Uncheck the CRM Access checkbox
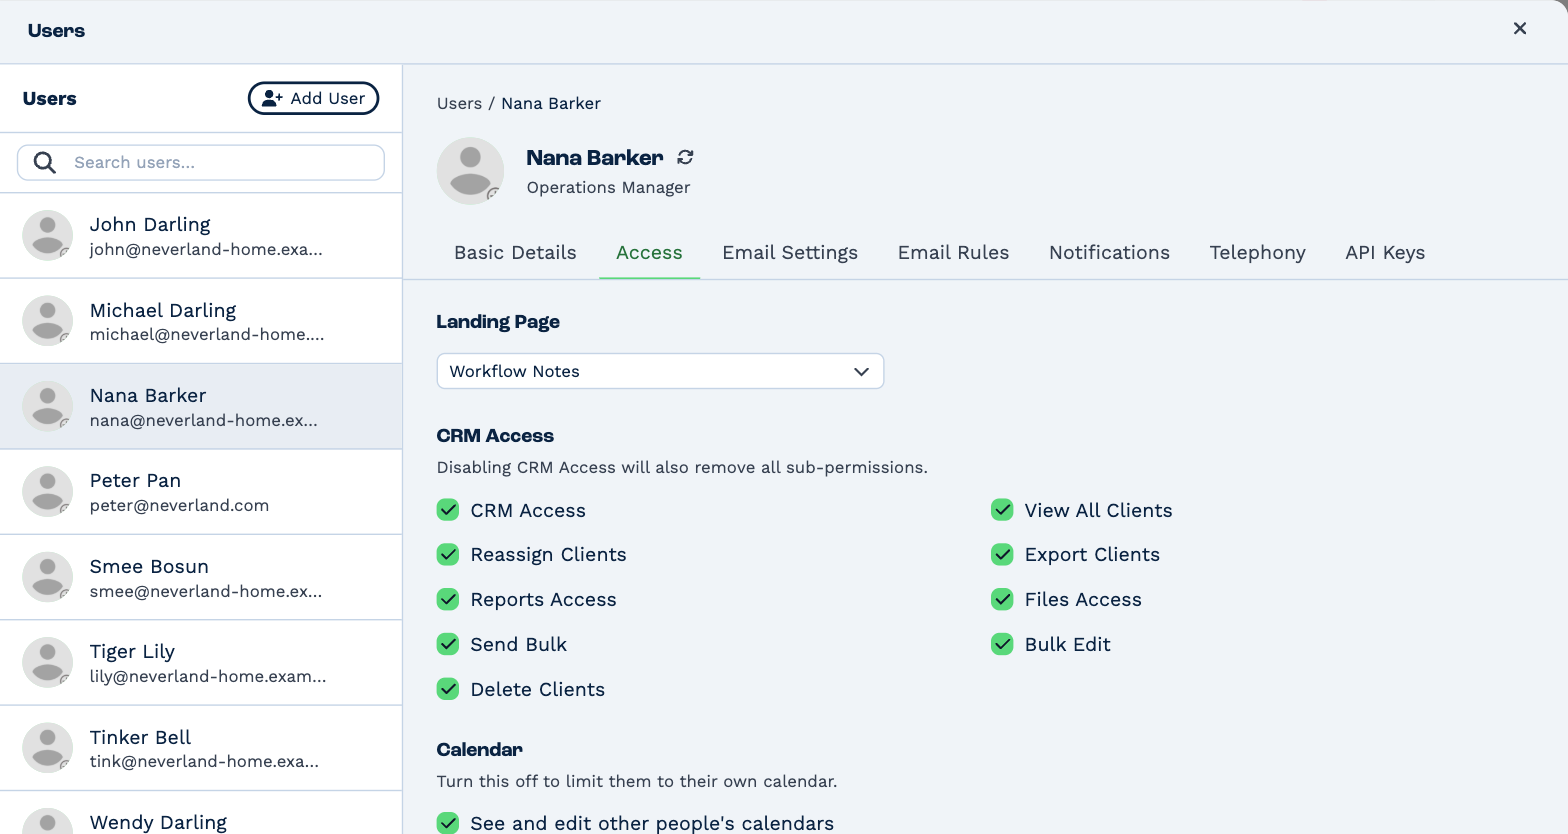Screen dimensions: 1568x834 click(448, 510)
